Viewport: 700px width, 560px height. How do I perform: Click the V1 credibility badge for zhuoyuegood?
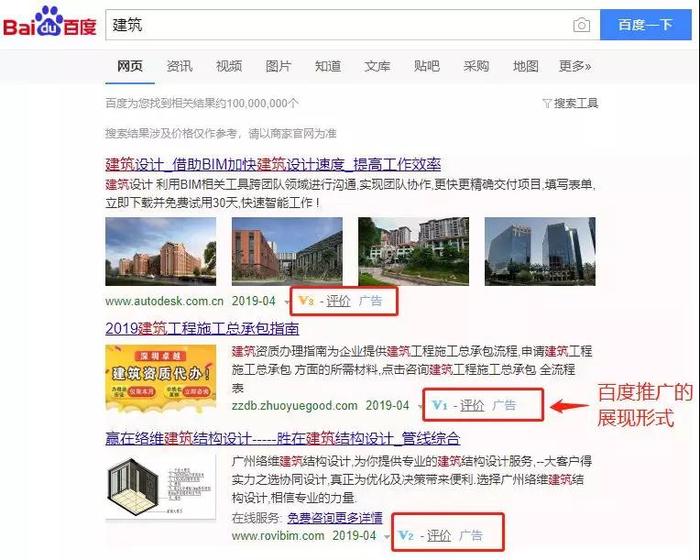[440, 405]
